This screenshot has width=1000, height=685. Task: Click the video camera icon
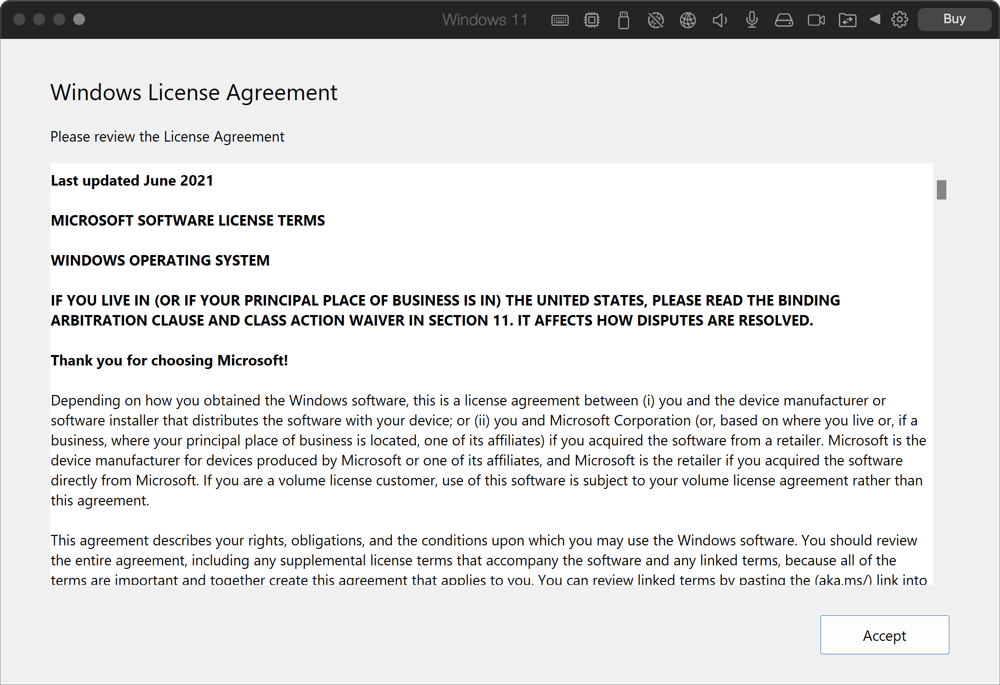[x=816, y=20]
